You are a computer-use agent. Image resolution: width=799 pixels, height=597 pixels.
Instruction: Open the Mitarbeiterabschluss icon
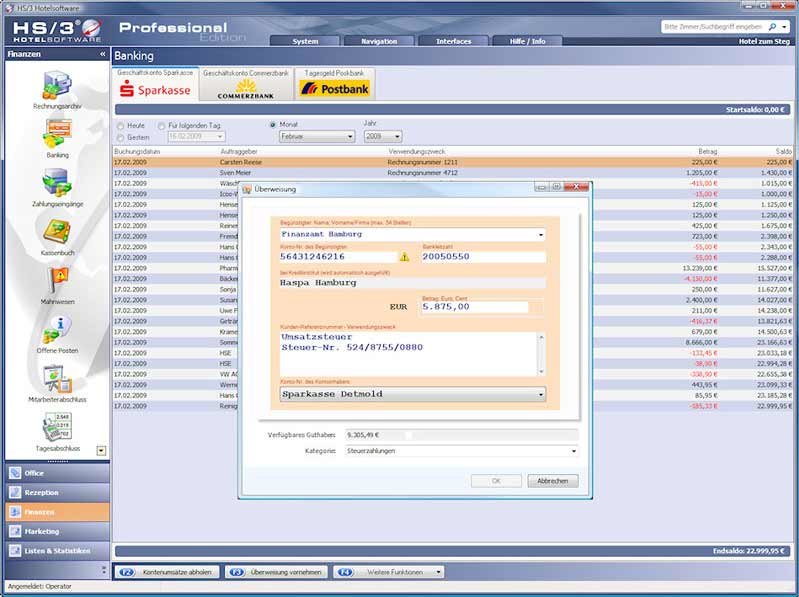coord(57,379)
